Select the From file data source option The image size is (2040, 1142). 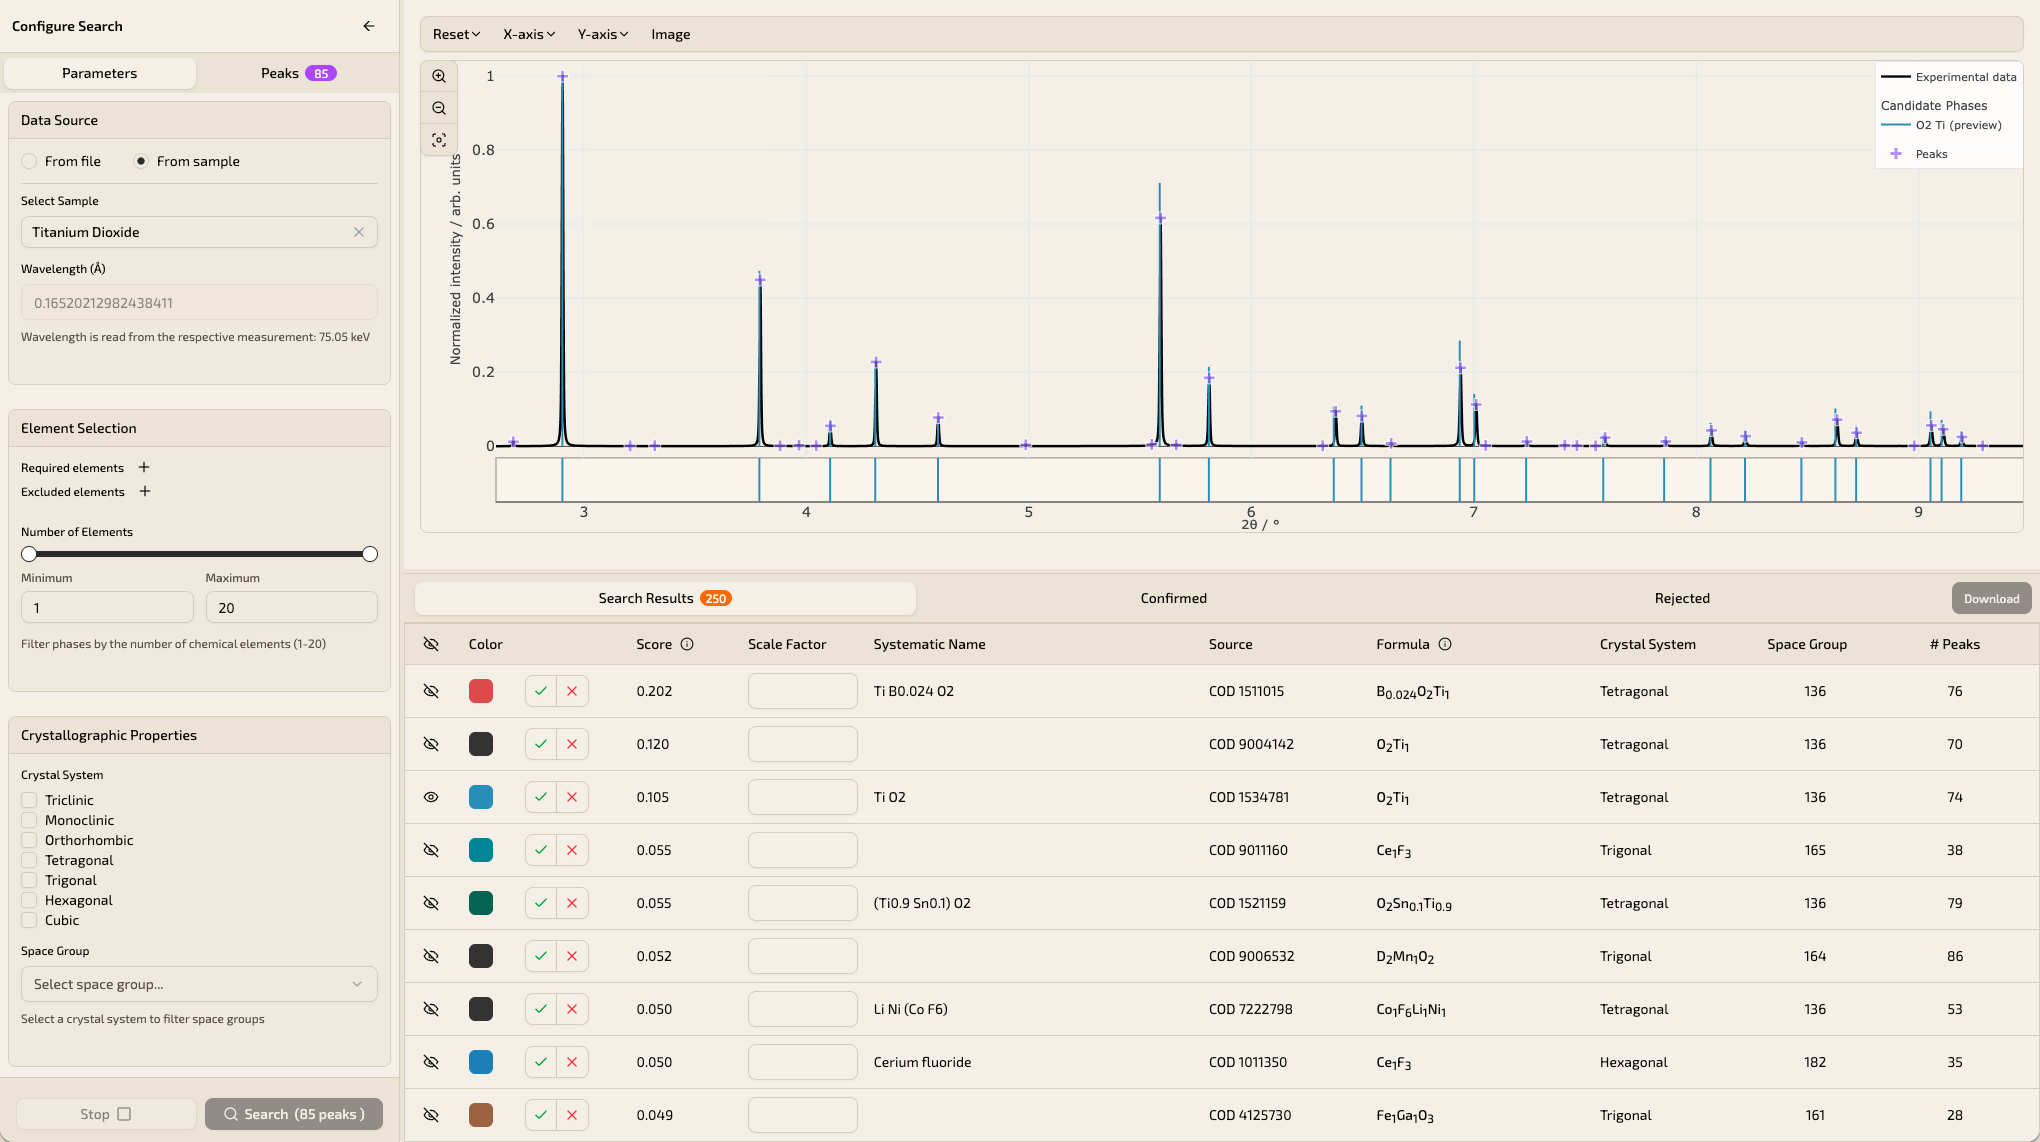(30, 160)
